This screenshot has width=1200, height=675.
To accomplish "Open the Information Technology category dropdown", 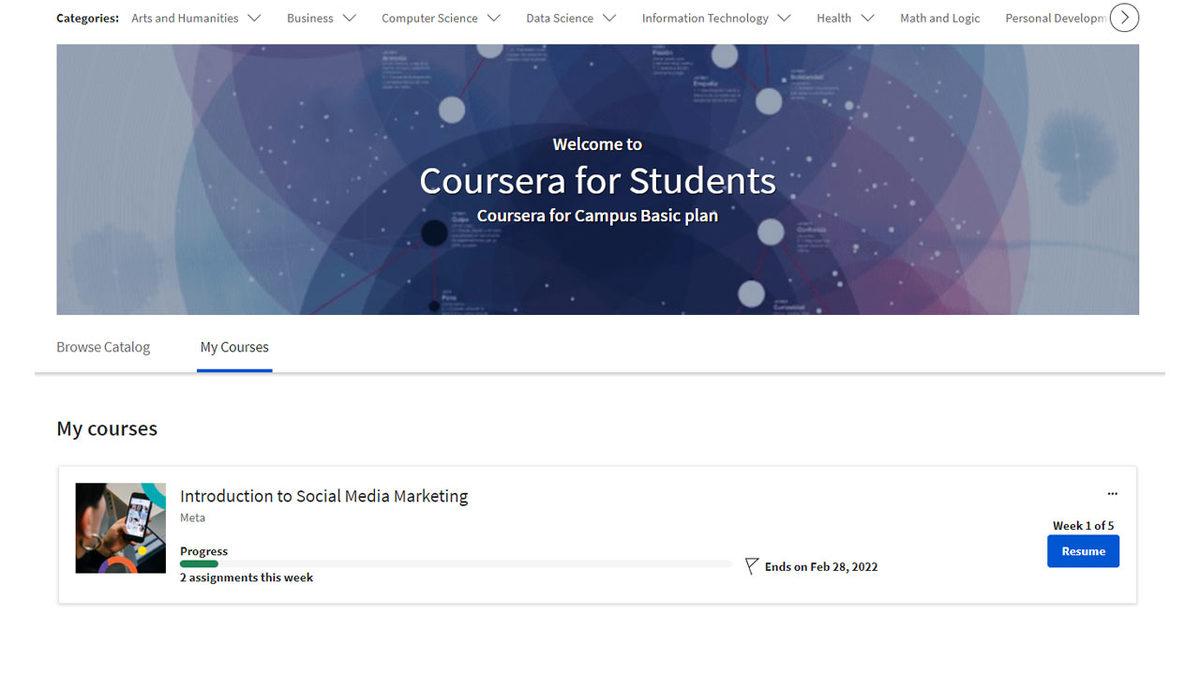I will click(716, 18).
